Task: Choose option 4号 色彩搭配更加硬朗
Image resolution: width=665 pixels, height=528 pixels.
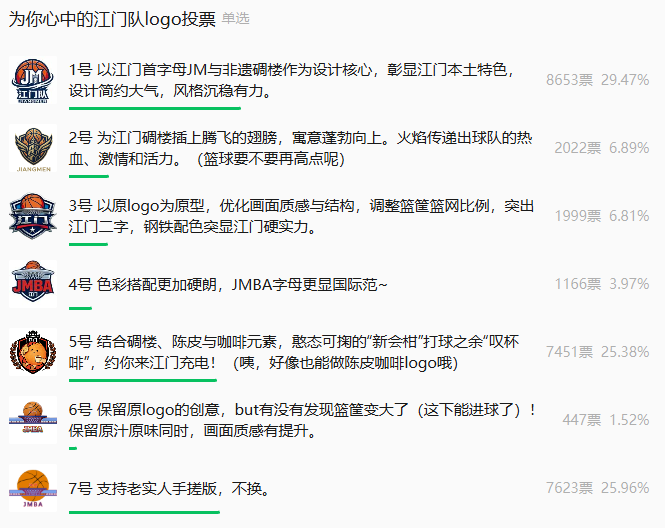Action: point(228,284)
